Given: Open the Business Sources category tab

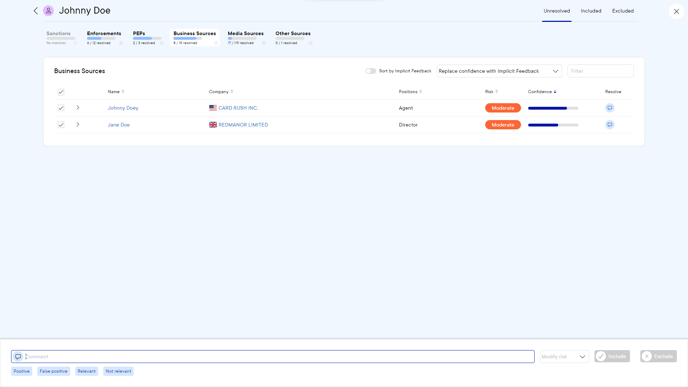Looking at the screenshot, I should pyautogui.click(x=195, y=38).
